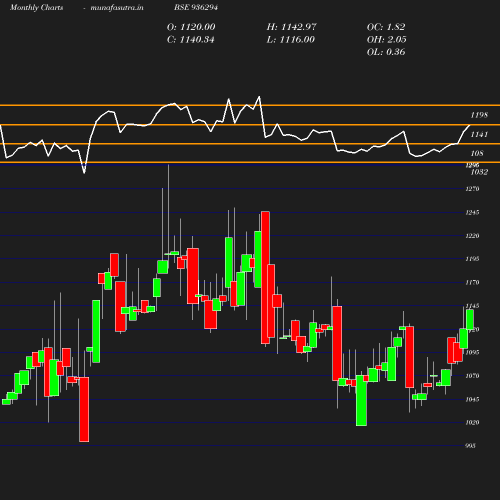Click the 1270 price axis label

[x=472, y=189]
